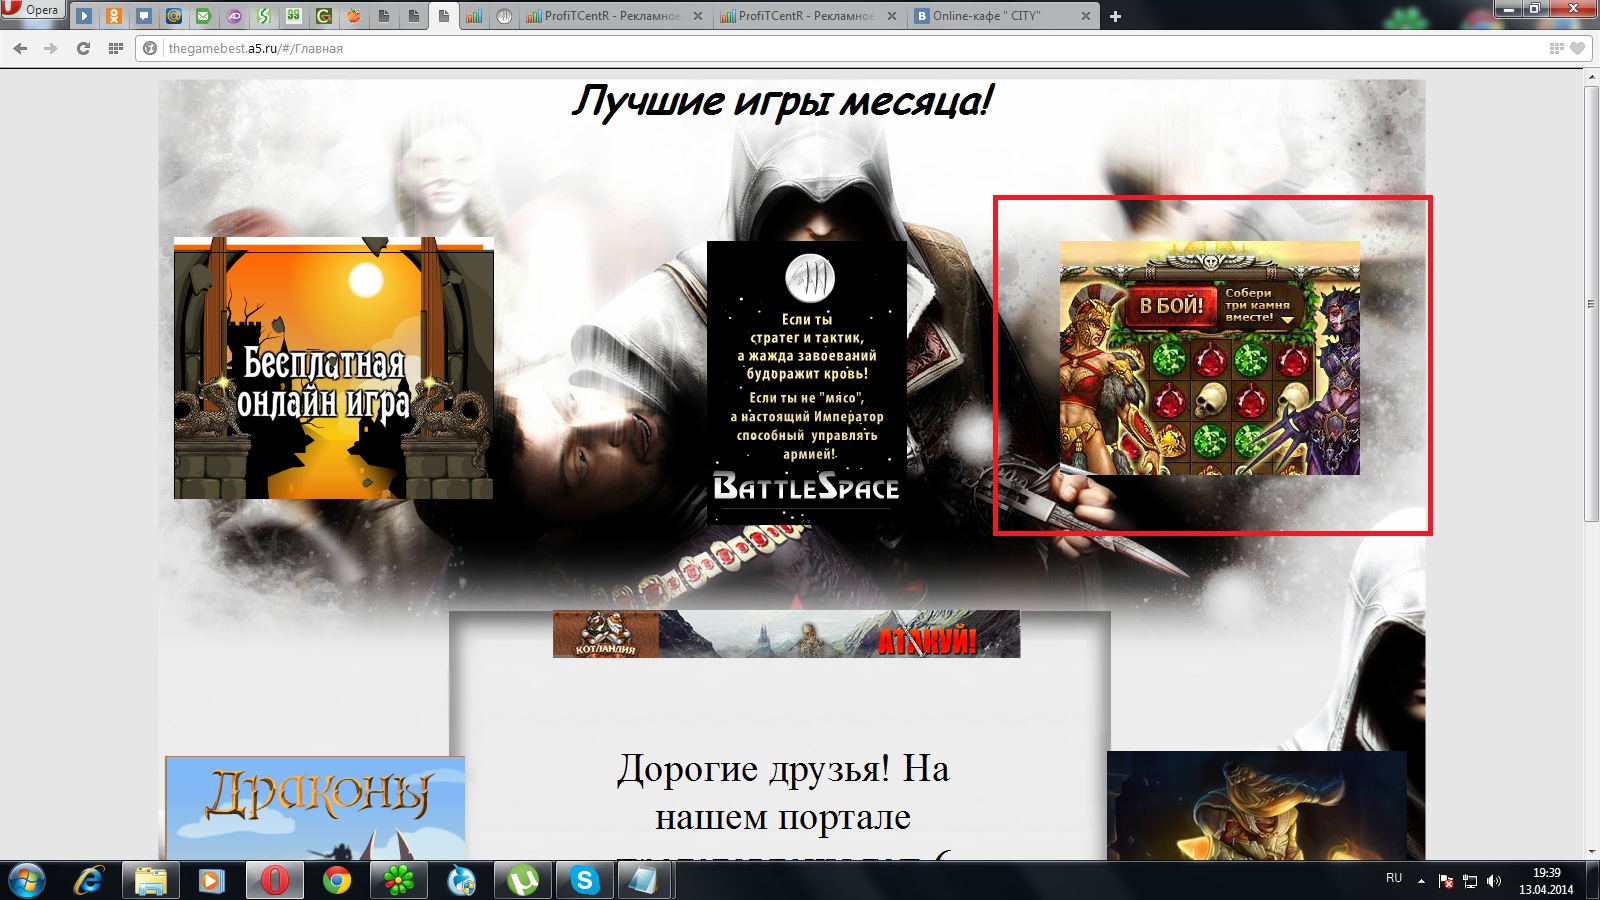Switch to the pinned red apple tab
Image resolution: width=1600 pixels, height=900 pixels.
click(x=354, y=16)
